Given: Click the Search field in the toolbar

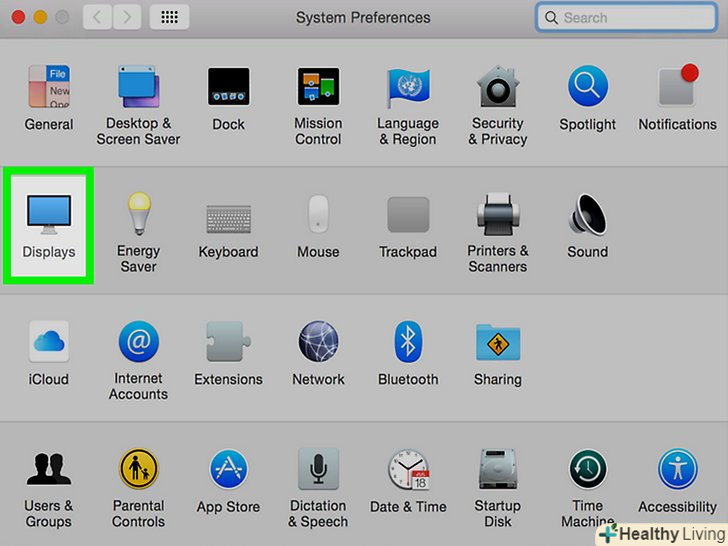Looking at the screenshot, I should click(626, 18).
